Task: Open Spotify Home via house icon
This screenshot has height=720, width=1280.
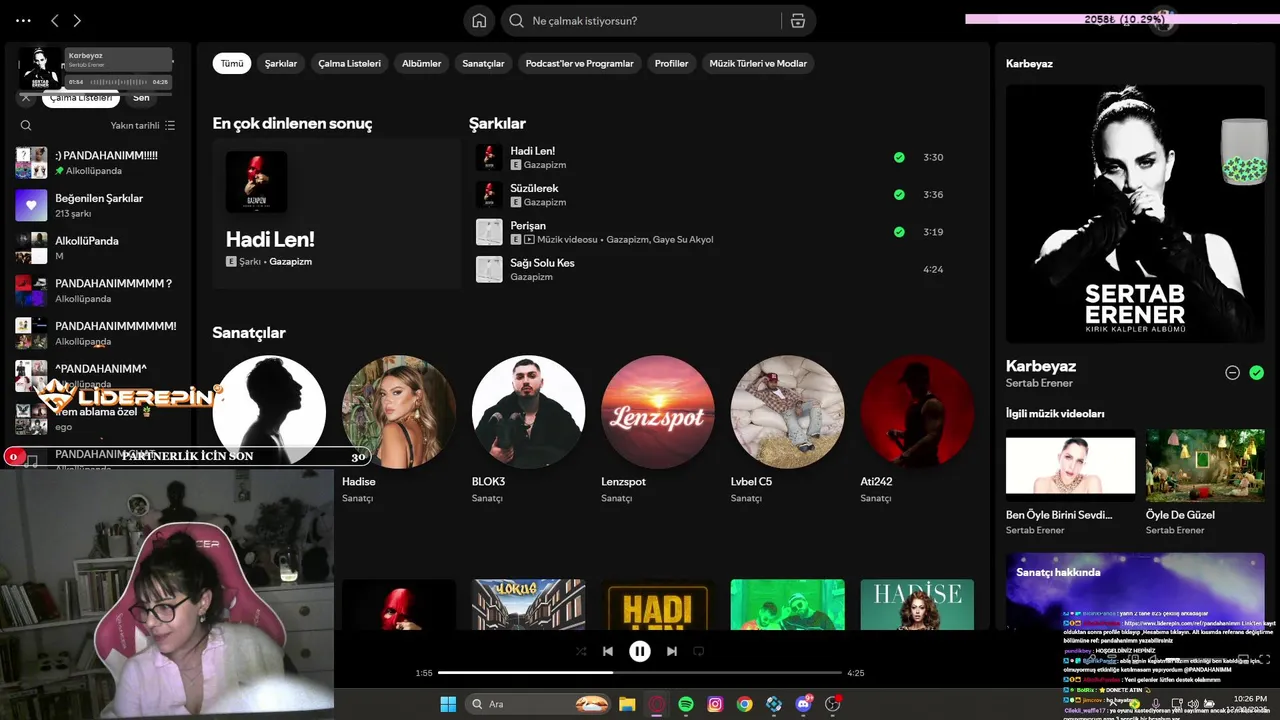Action: click(x=480, y=20)
